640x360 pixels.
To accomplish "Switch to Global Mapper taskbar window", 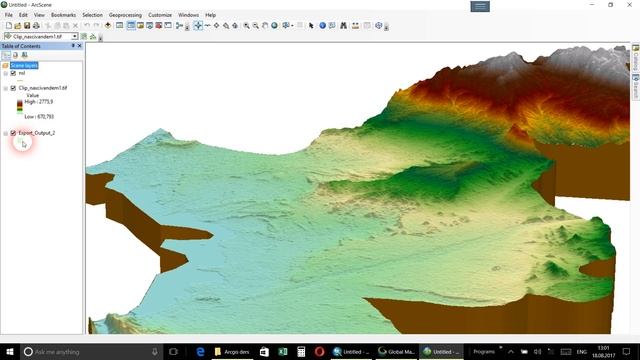I will pos(396,351).
